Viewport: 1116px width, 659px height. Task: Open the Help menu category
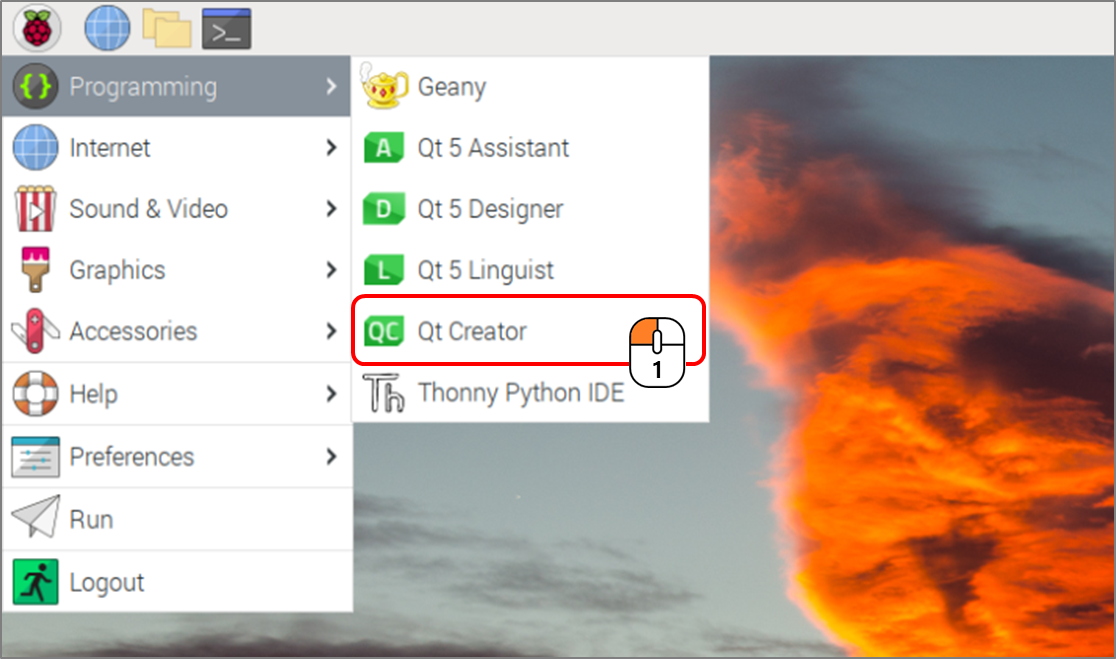(x=177, y=394)
